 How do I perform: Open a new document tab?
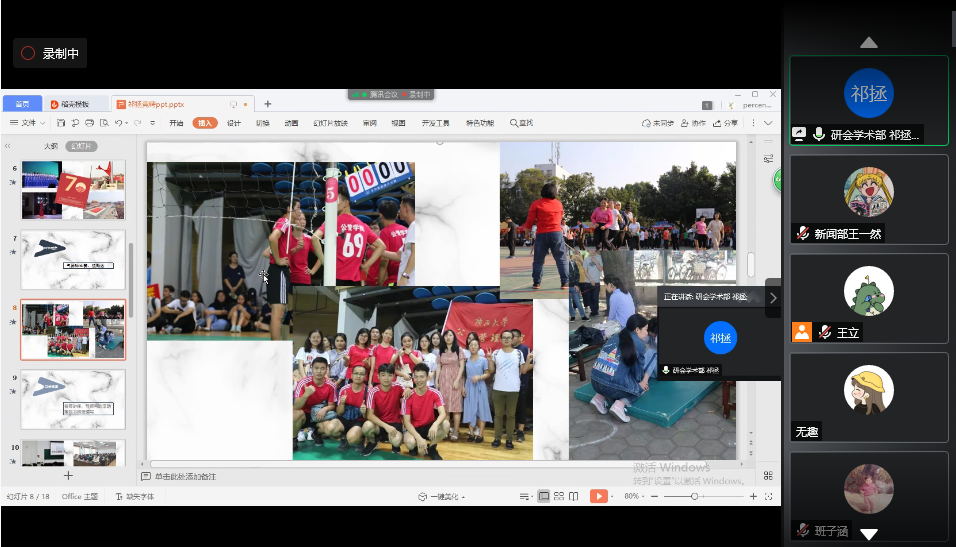[267, 104]
